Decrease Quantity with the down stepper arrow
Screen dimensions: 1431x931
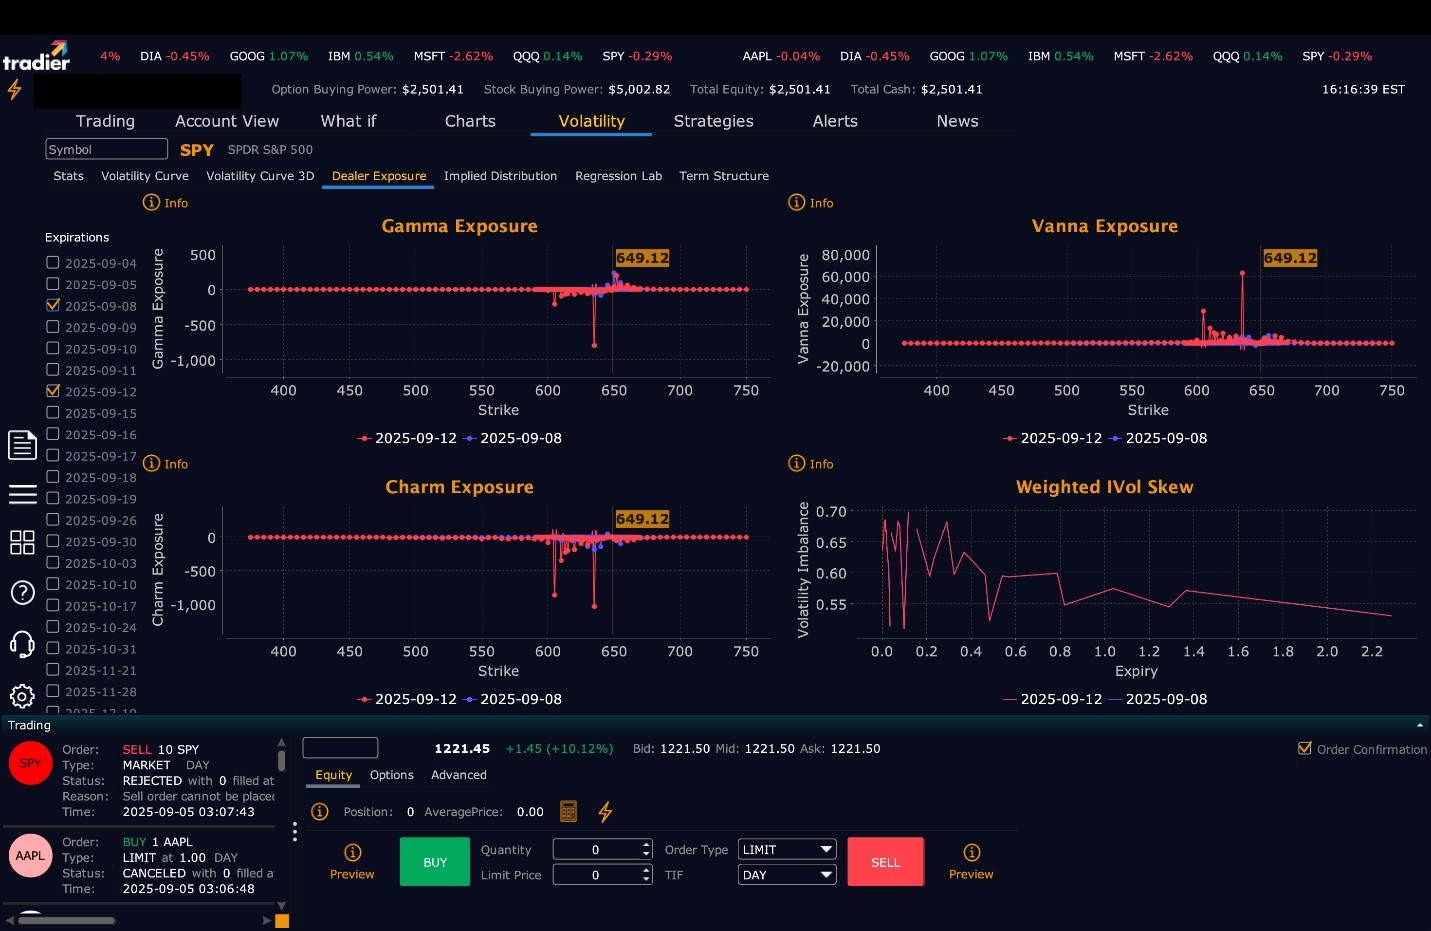(647, 854)
